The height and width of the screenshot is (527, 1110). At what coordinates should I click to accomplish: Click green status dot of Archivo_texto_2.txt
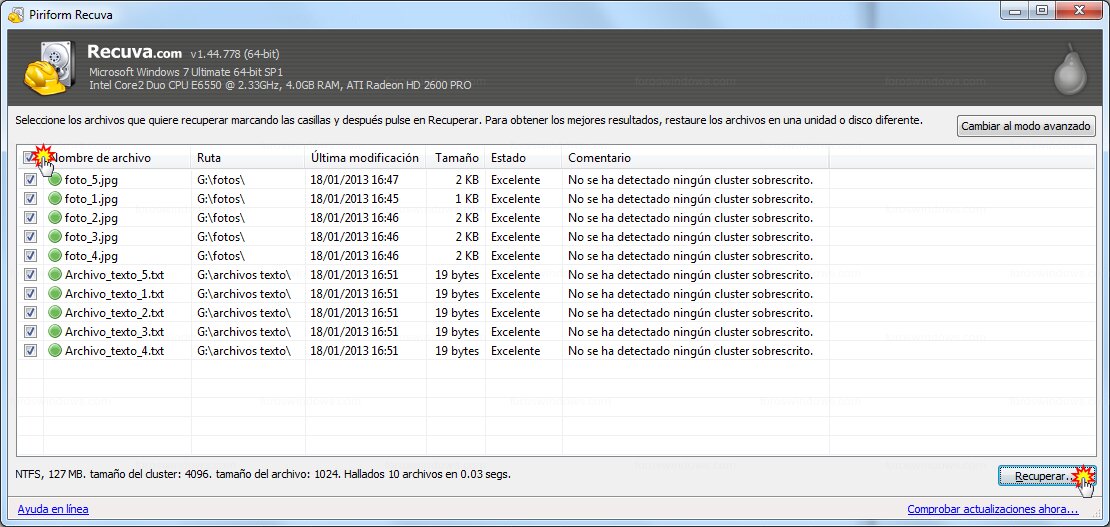pyautogui.click(x=55, y=312)
